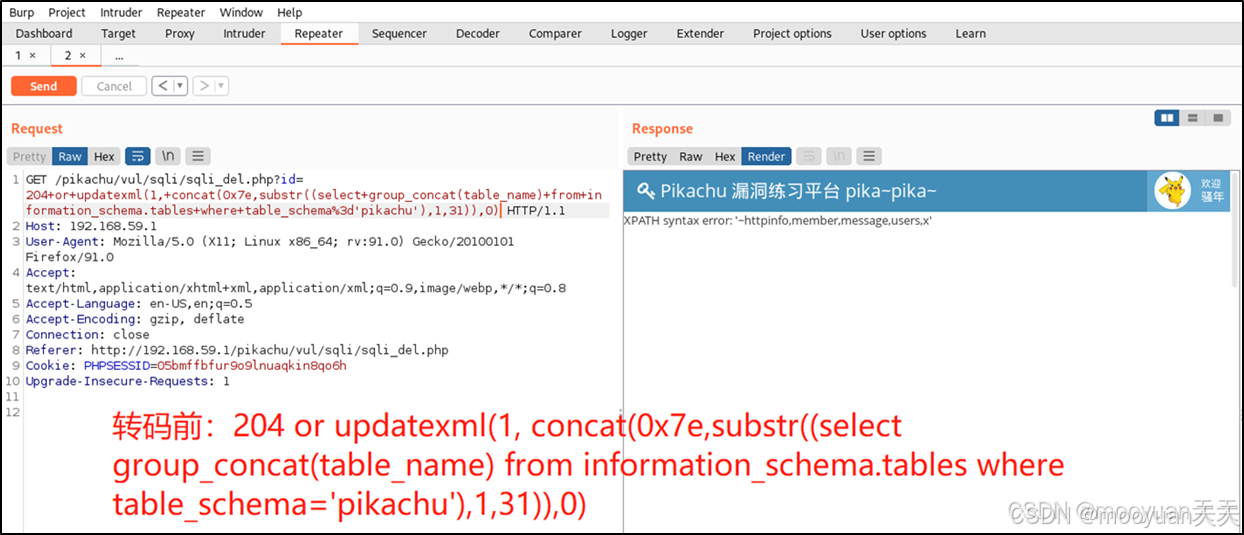Image resolution: width=1244 pixels, height=535 pixels.
Task: Click the Cancel button
Action: tap(114, 86)
